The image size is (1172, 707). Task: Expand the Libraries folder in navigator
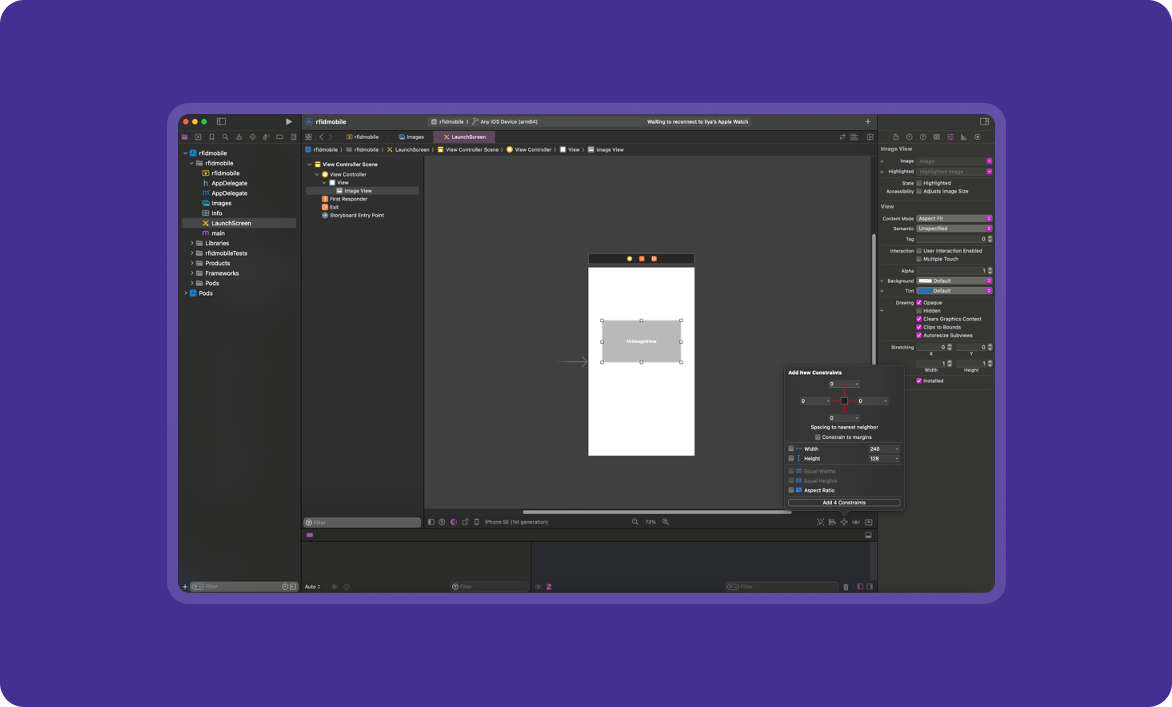(192, 243)
